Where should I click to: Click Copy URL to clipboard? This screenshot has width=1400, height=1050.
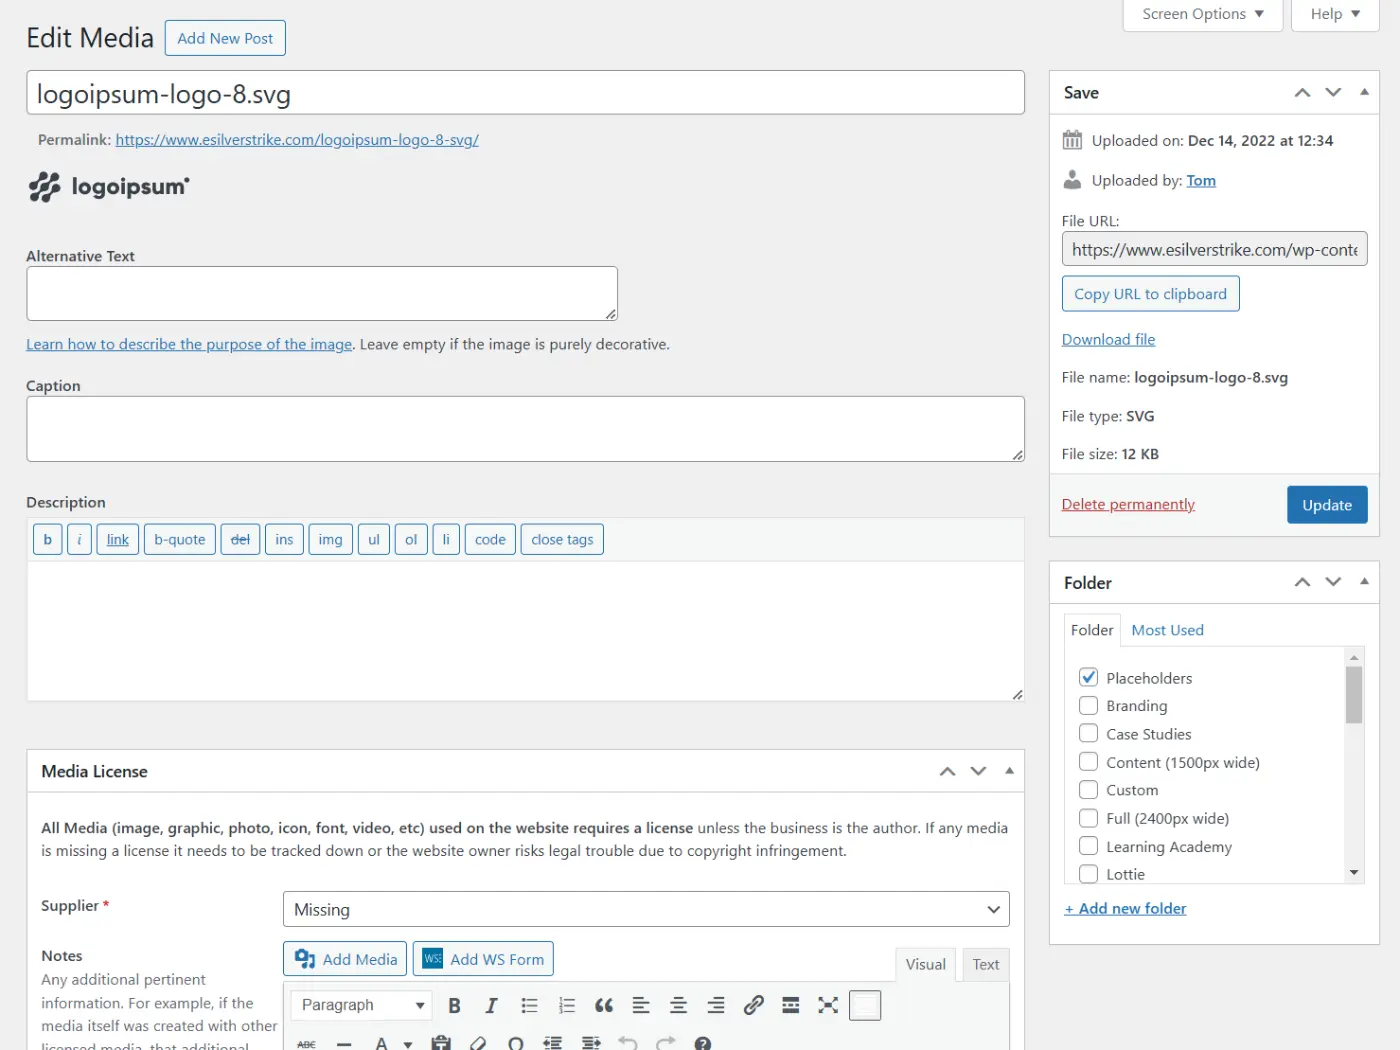(x=1150, y=294)
